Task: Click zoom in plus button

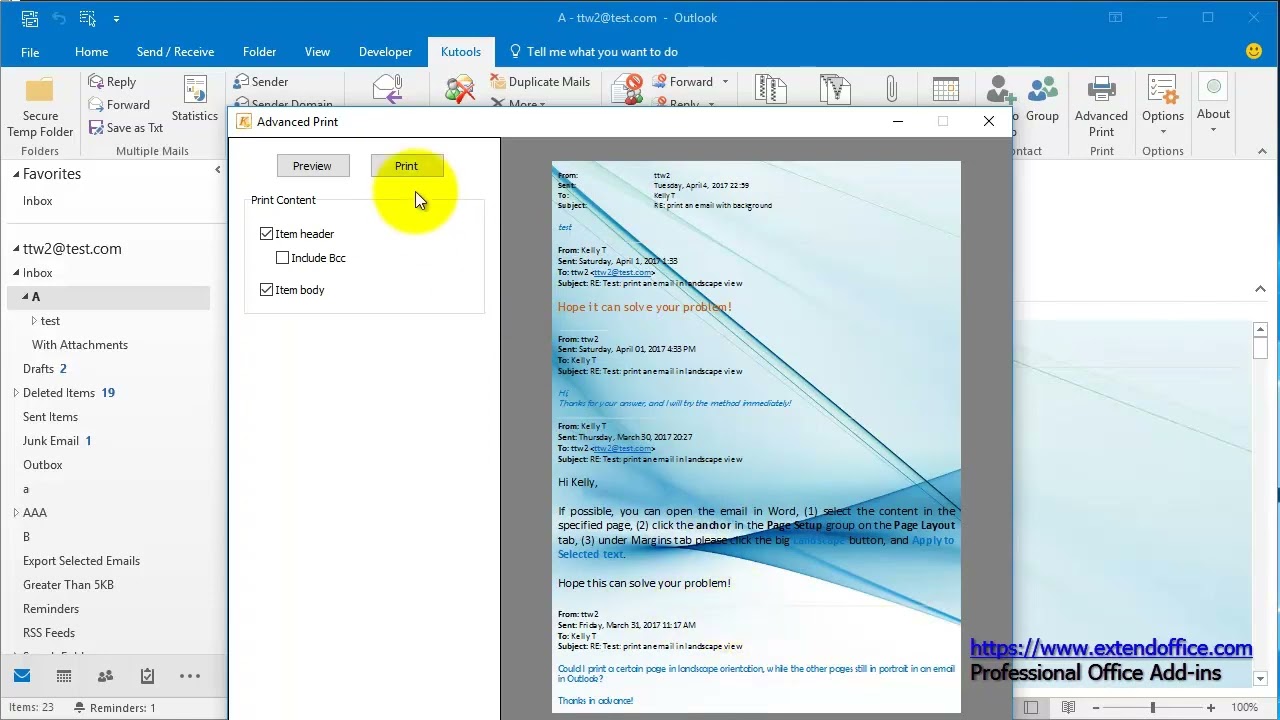Action: click(x=1211, y=707)
